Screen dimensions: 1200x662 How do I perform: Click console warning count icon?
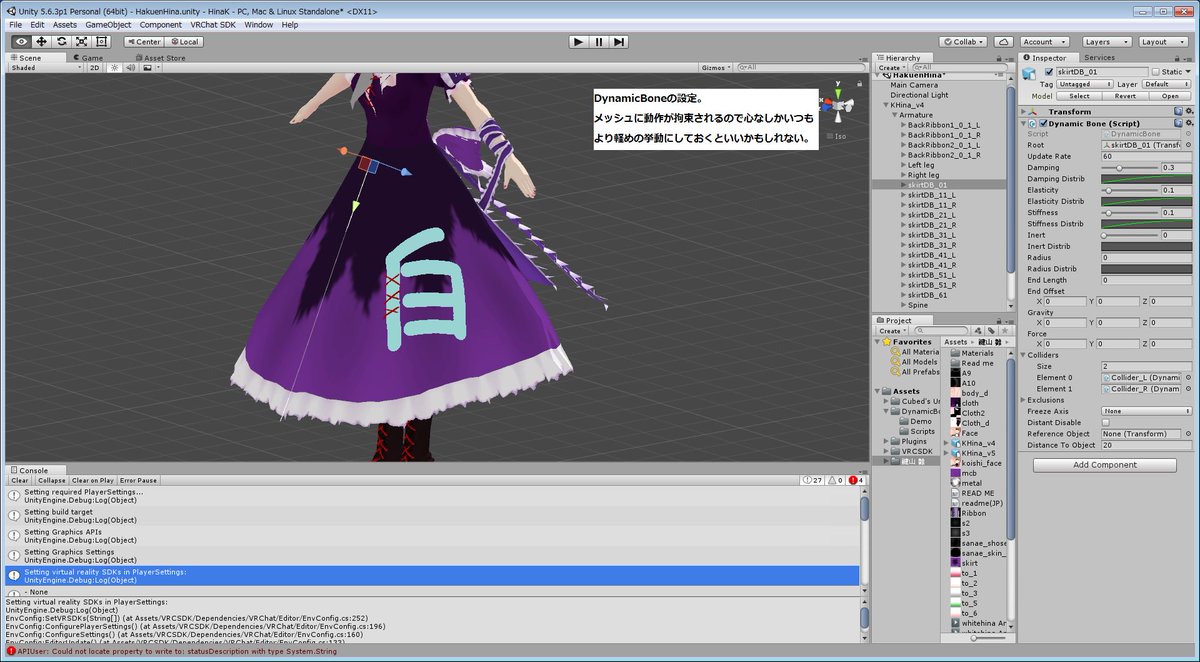pyautogui.click(x=835, y=480)
